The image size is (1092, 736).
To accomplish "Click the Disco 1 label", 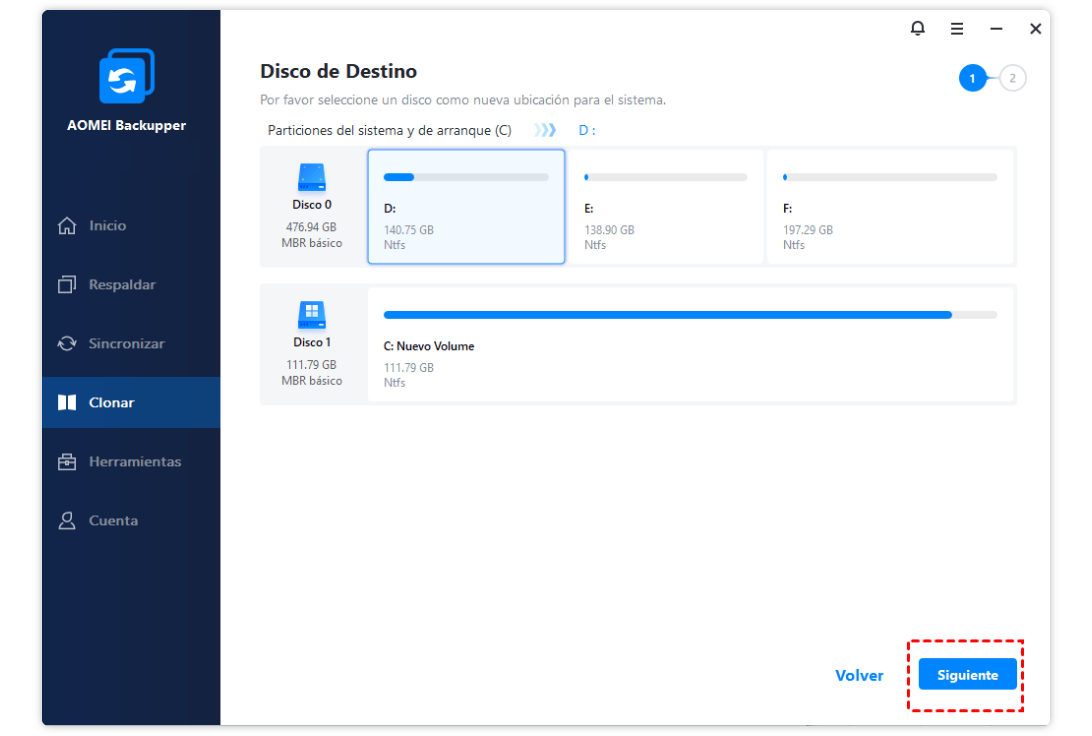I will pos(311,343).
